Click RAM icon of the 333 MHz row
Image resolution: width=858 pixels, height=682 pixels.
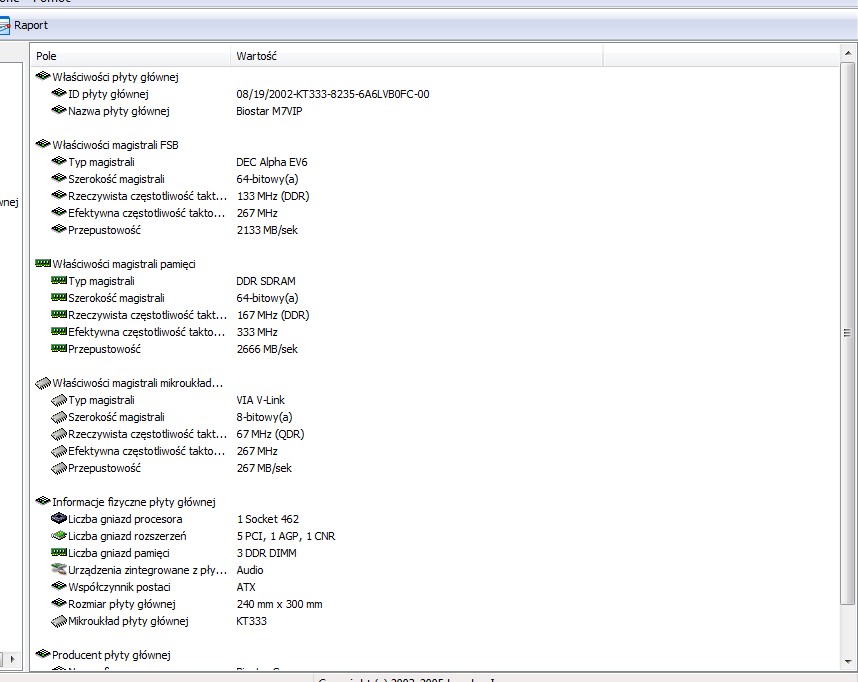coord(59,331)
